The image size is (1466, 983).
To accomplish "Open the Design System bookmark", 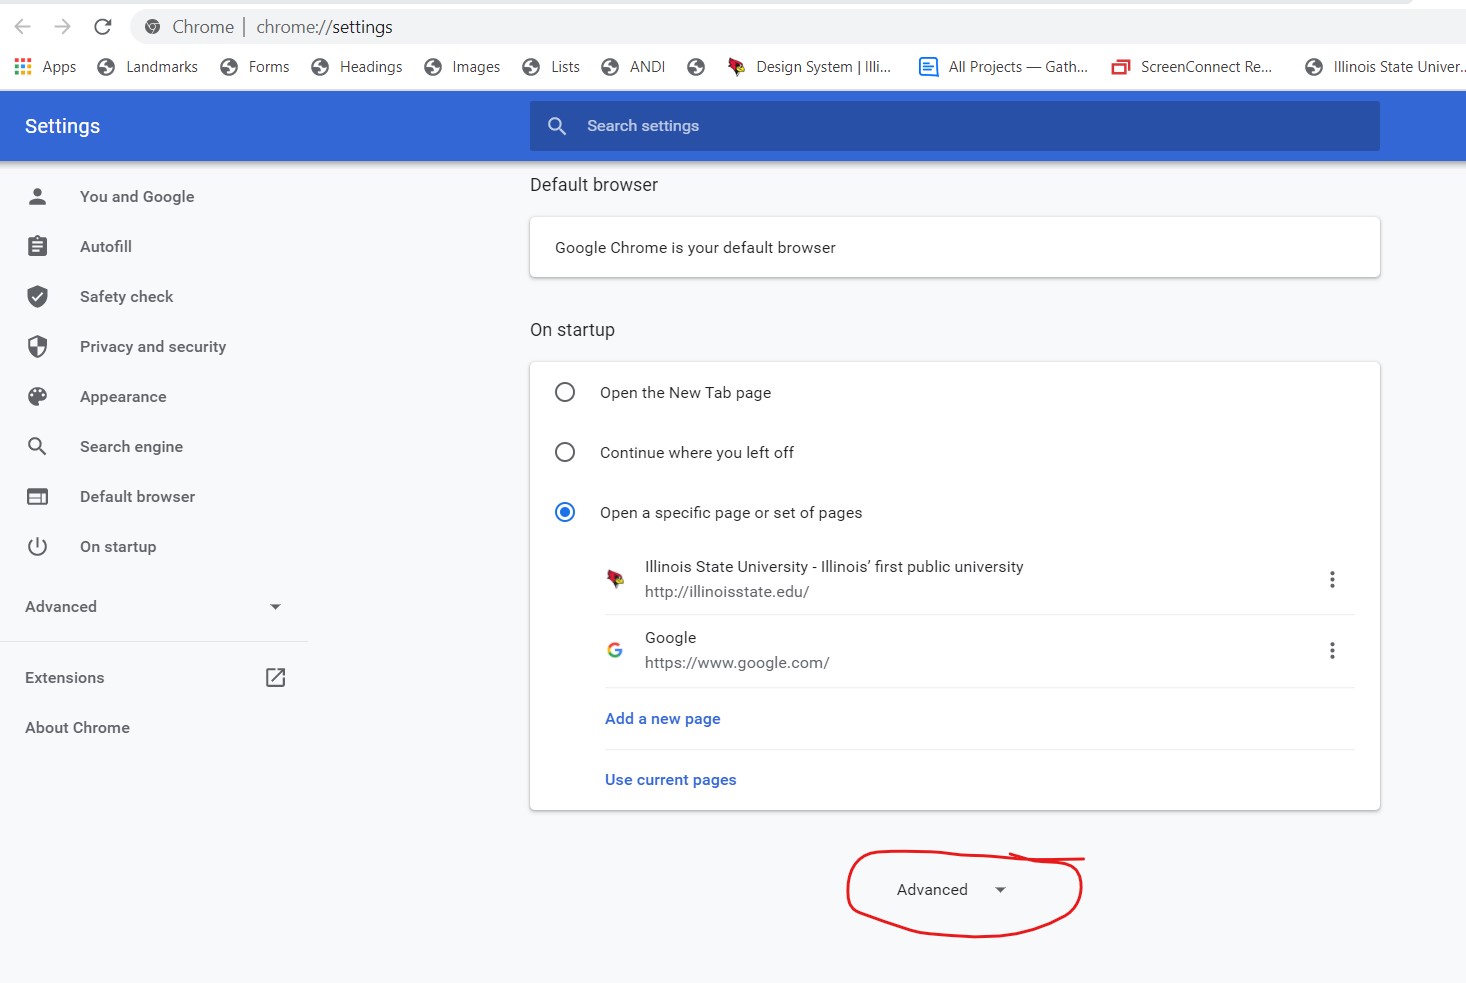I will 809,67.
